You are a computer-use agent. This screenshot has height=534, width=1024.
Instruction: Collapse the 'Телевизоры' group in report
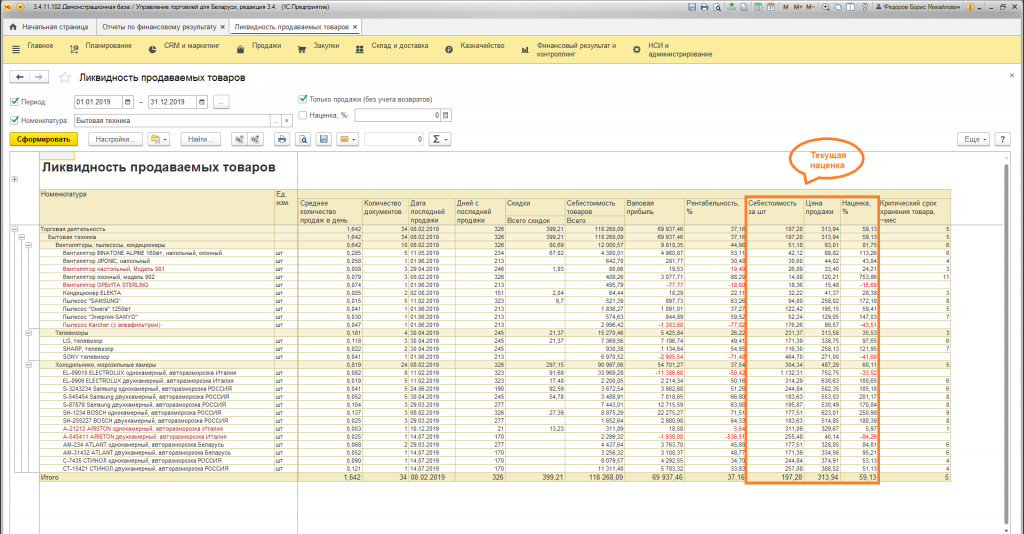[28, 332]
